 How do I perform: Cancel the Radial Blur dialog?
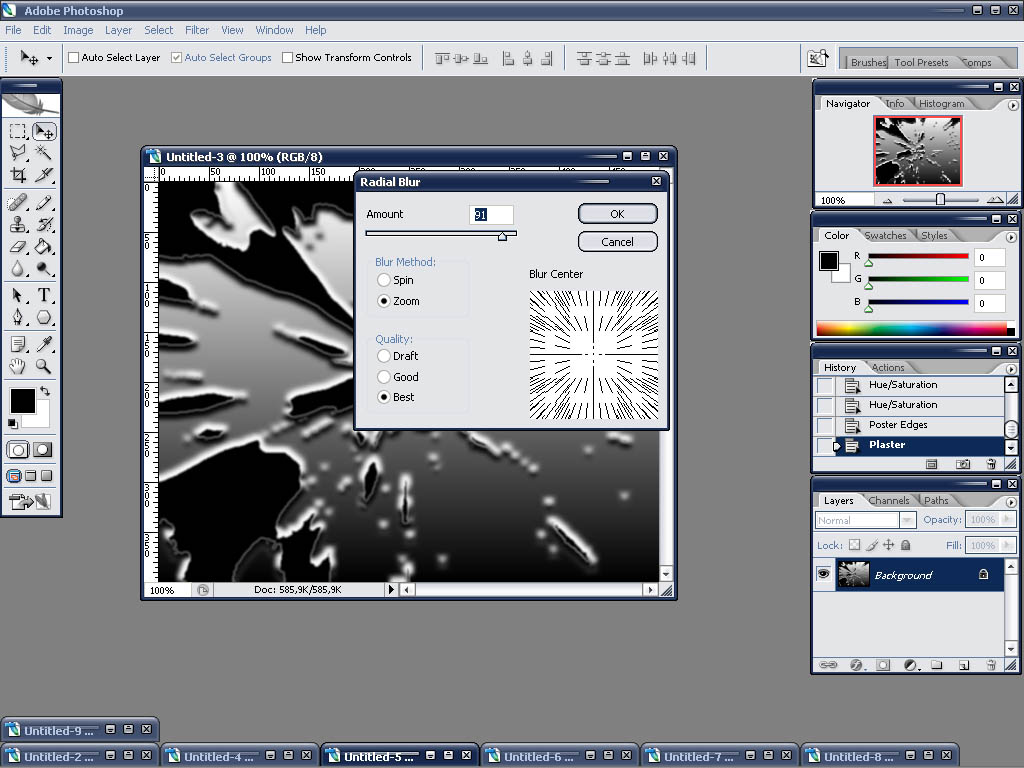point(617,242)
